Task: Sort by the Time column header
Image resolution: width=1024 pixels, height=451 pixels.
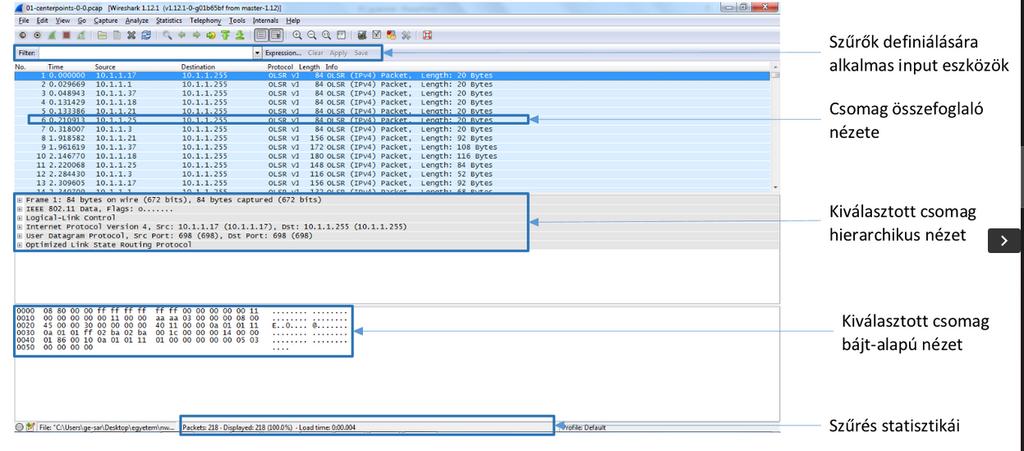Action: 56,67
